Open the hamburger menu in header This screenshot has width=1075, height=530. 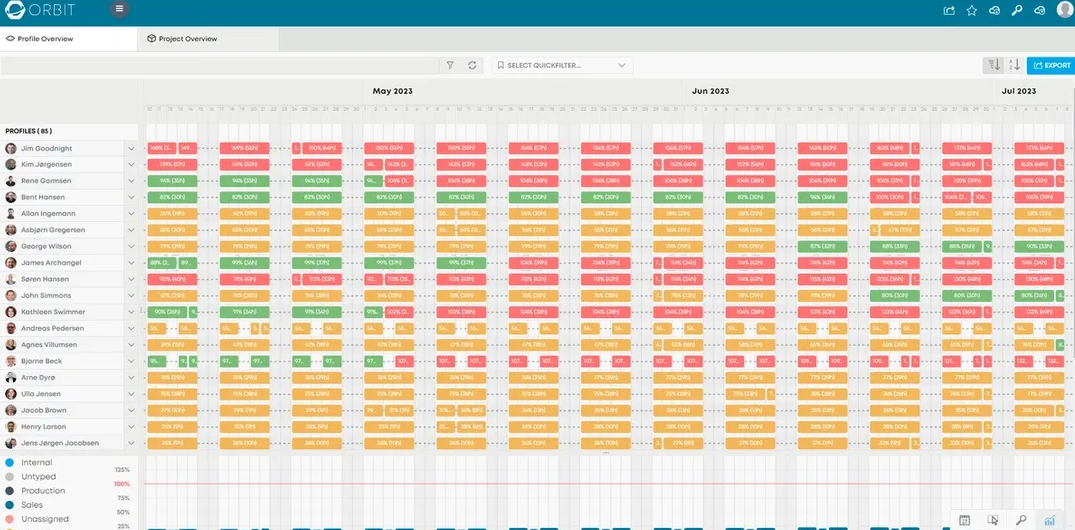point(119,9)
